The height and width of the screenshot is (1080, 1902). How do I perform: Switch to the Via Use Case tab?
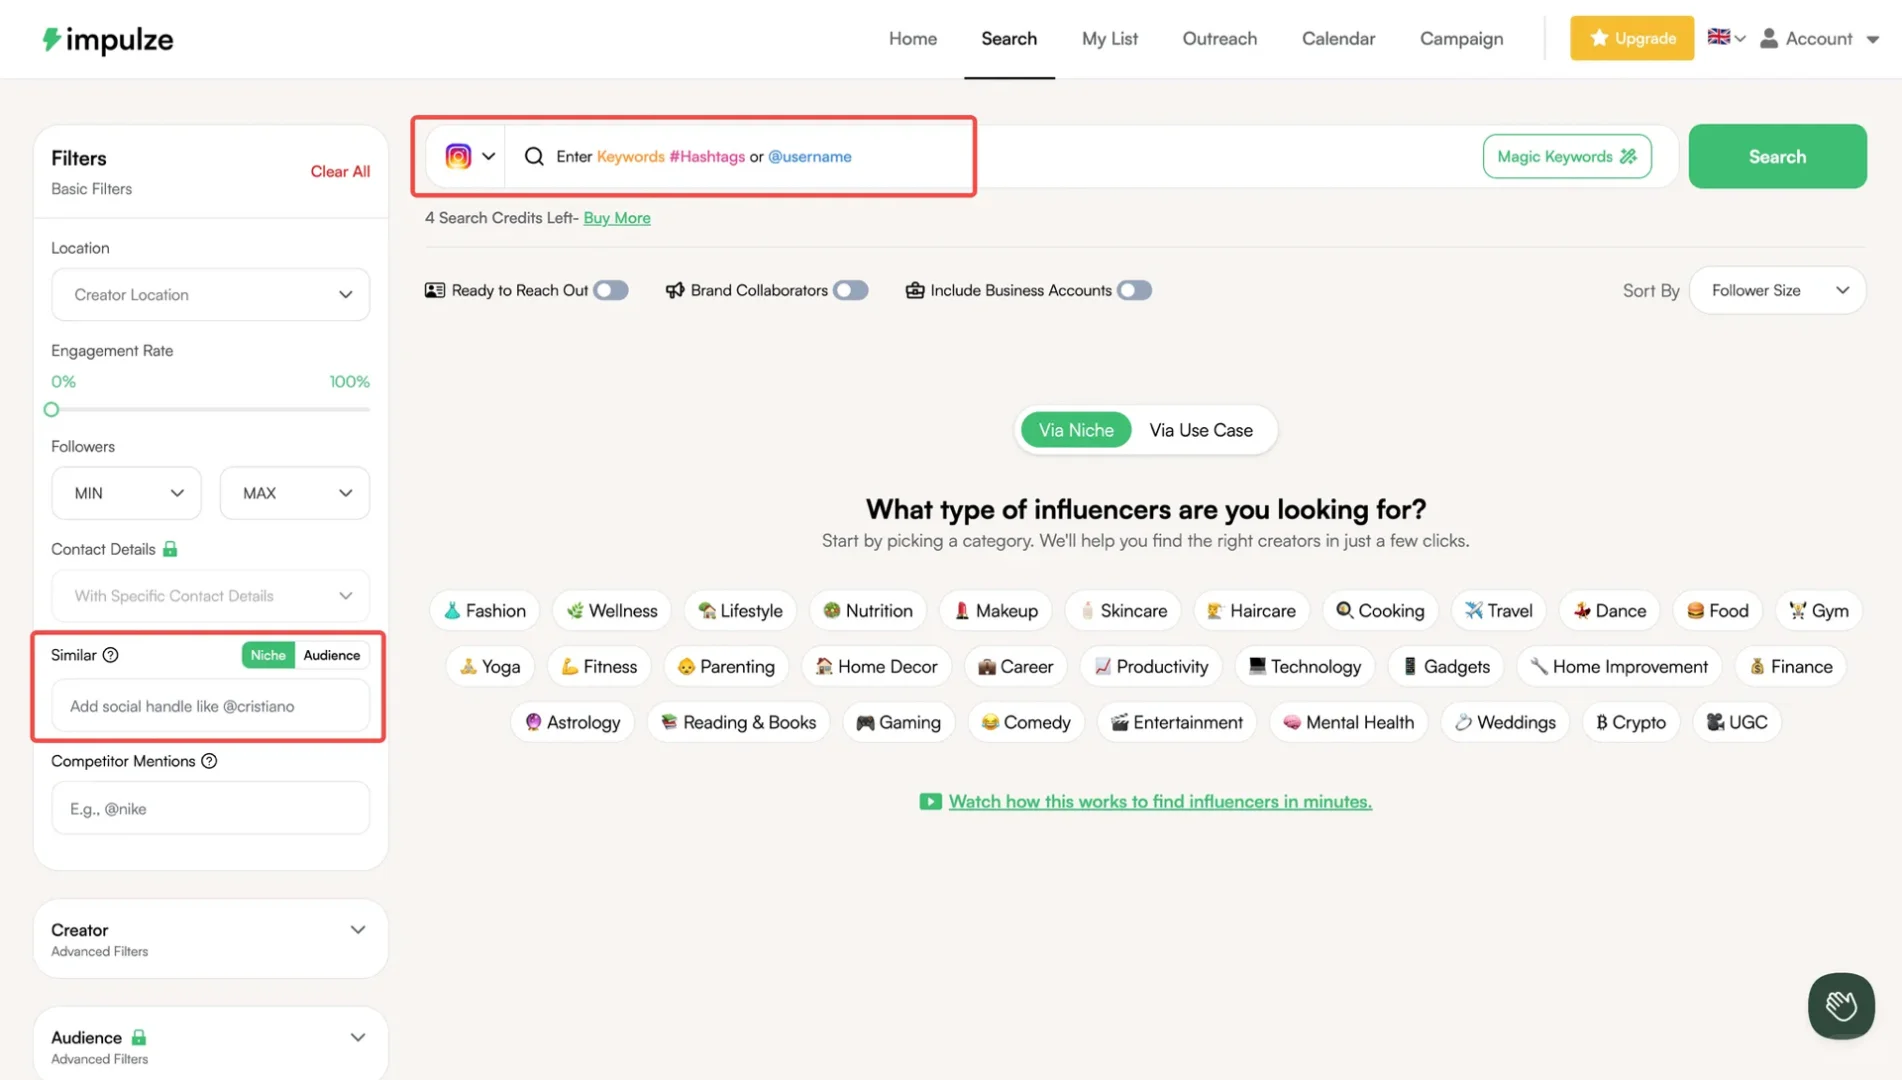click(x=1200, y=430)
